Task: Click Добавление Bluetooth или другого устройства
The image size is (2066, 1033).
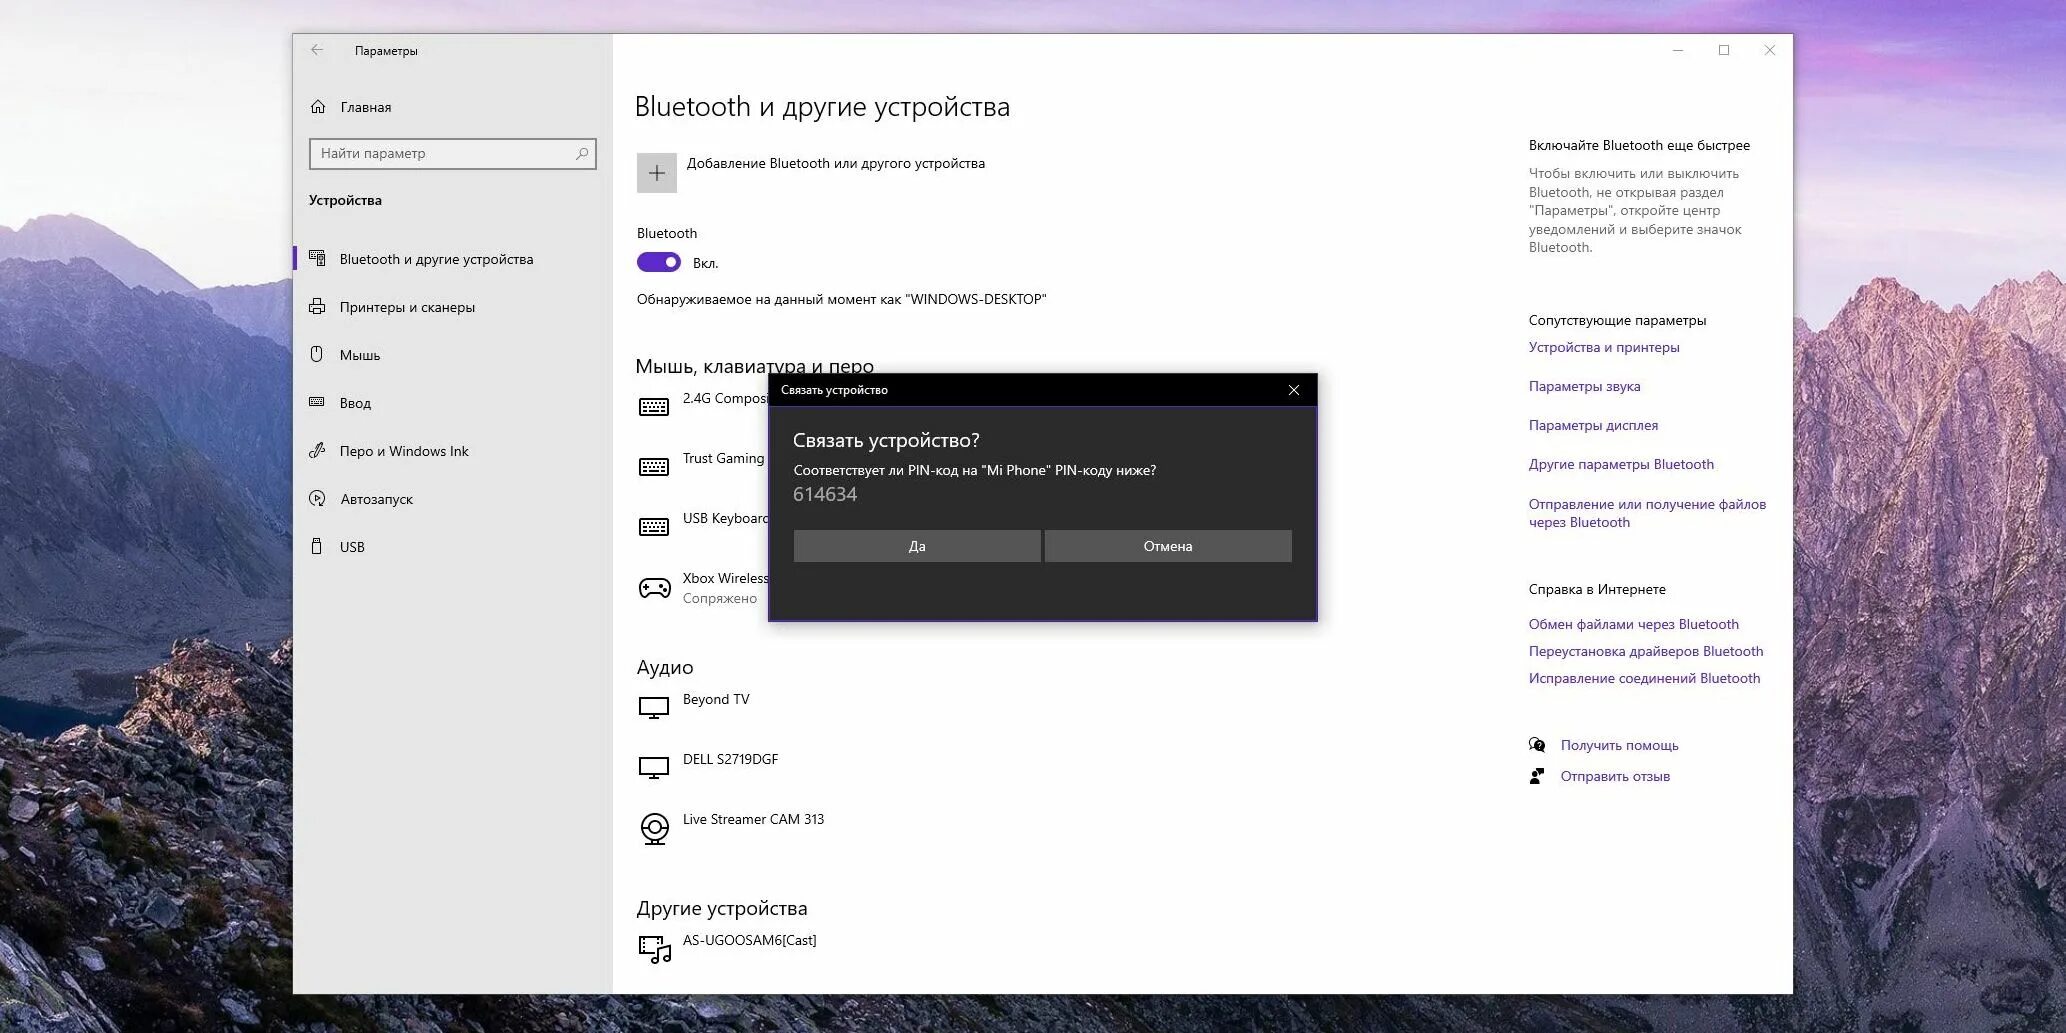Action: [836, 163]
